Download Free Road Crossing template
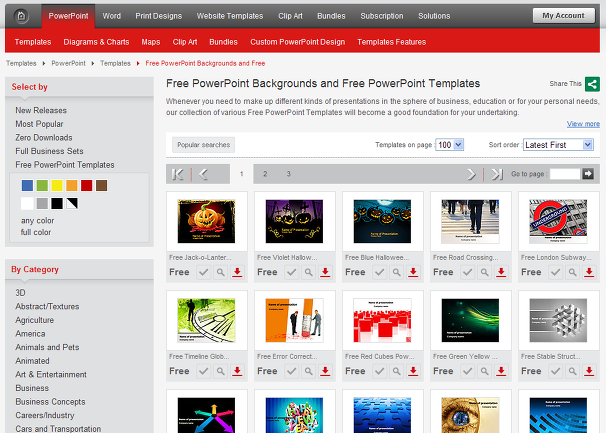Screen dimensions: 606x433 pyautogui.click(x=501, y=272)
